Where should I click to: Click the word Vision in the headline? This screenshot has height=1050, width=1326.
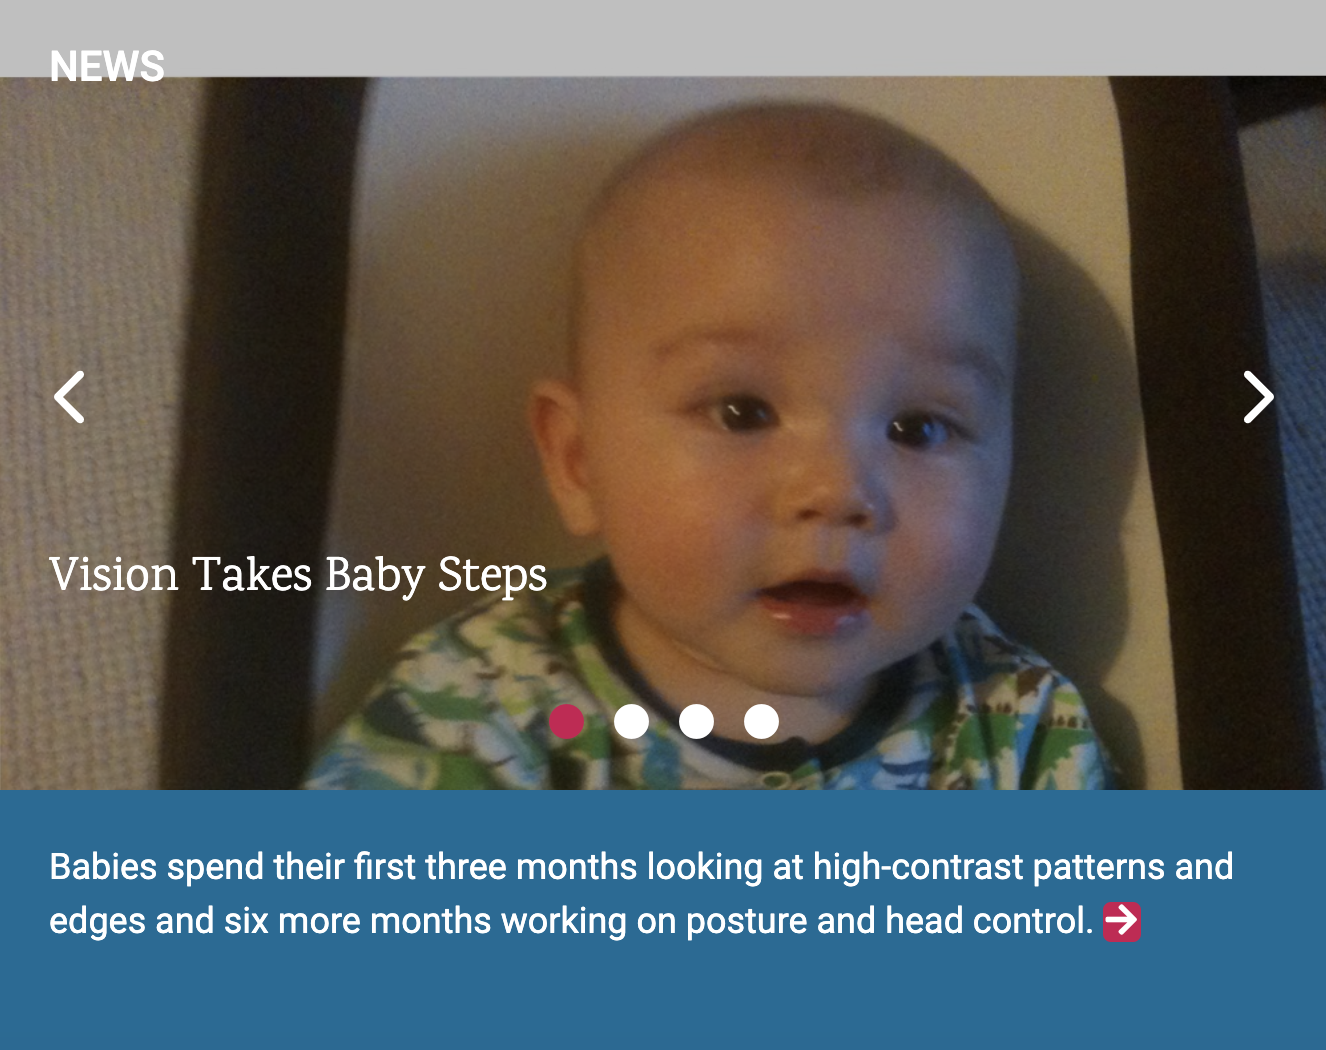tap(114, 575)
